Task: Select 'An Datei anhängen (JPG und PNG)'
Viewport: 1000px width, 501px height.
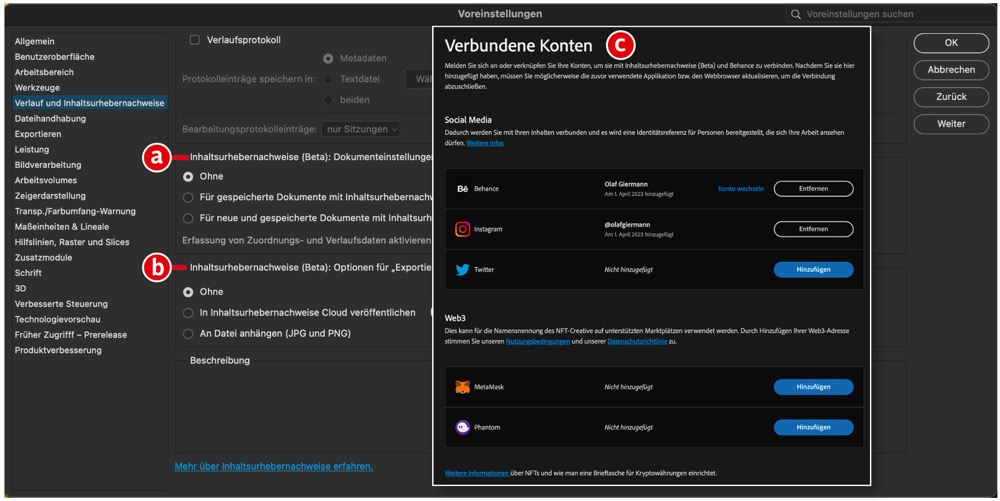Action: pos(188,334)
